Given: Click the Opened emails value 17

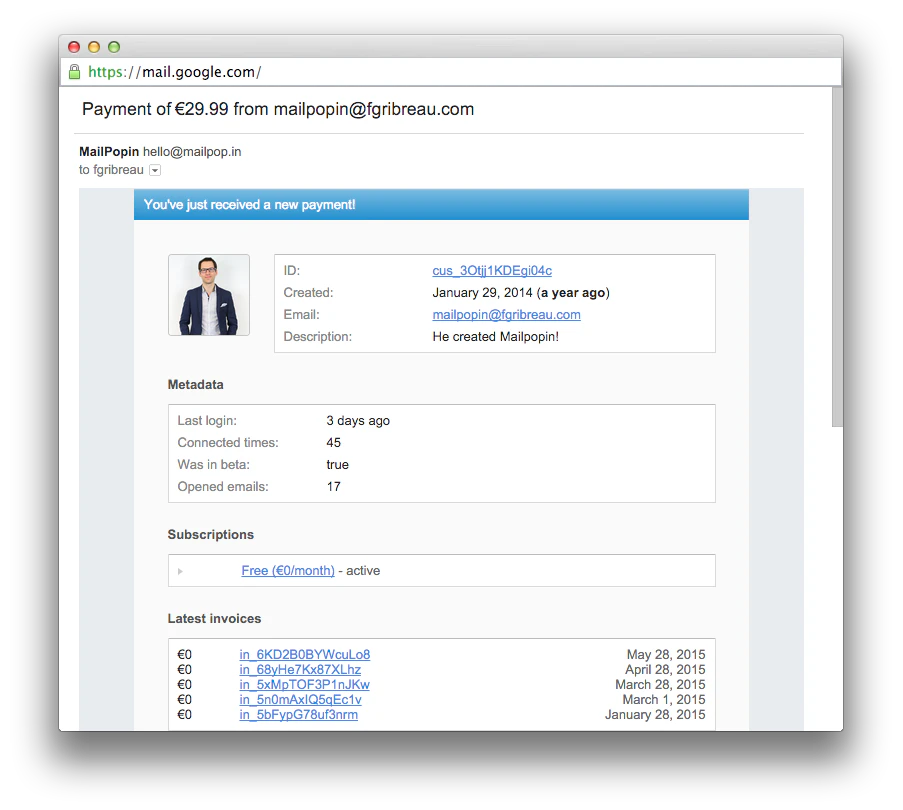Looking at the screenshot, I should [x=333, y=486].
